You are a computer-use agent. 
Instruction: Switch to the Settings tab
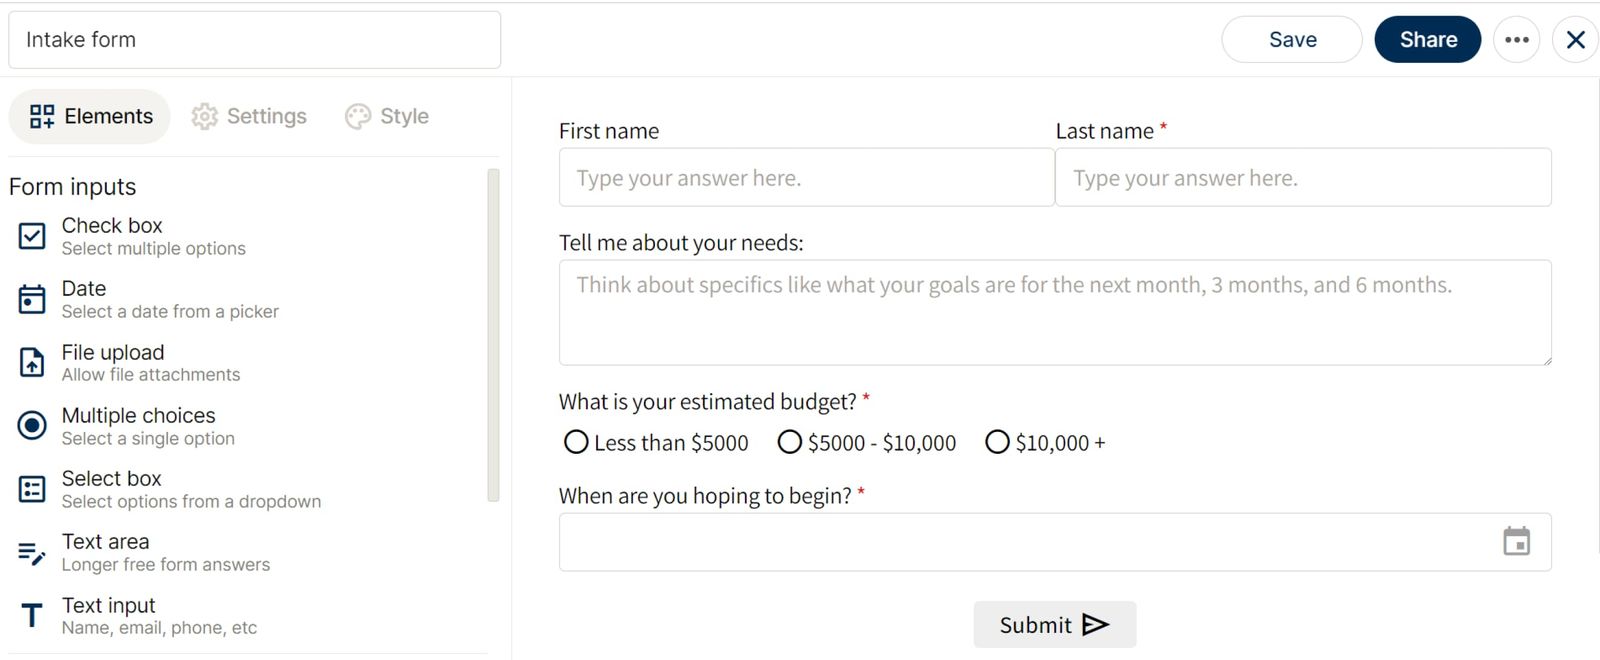coord(249,116)
